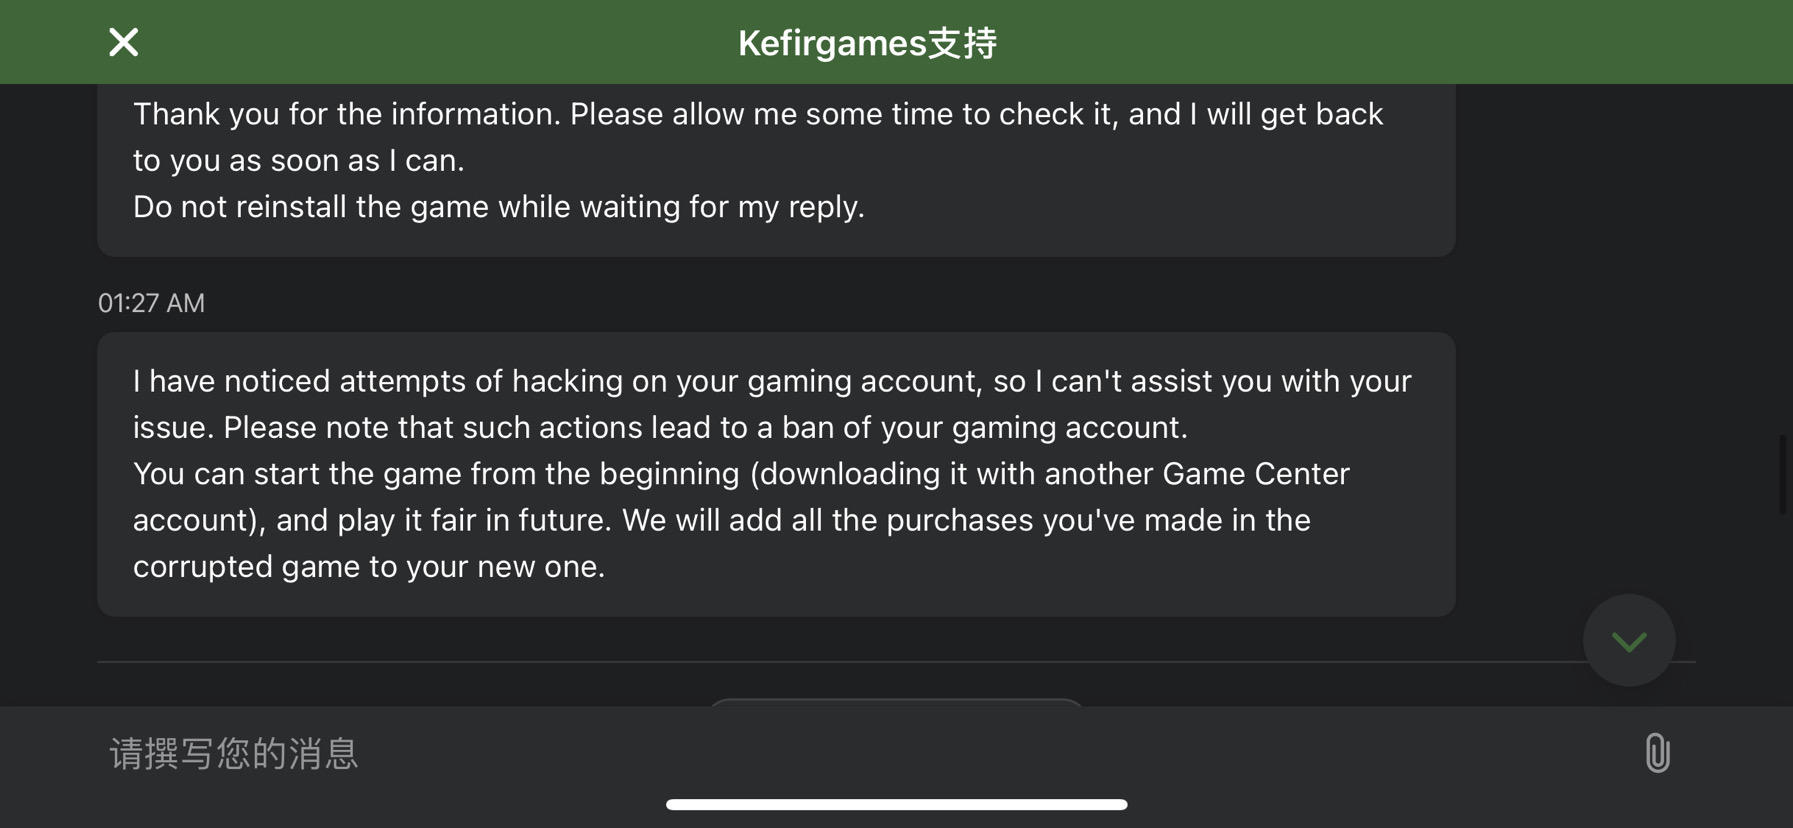This screenshot has height=828, width=1793.
Task: Click the horizontal divider under the messages
Action: pyautogui.click(x=896, y=662)
